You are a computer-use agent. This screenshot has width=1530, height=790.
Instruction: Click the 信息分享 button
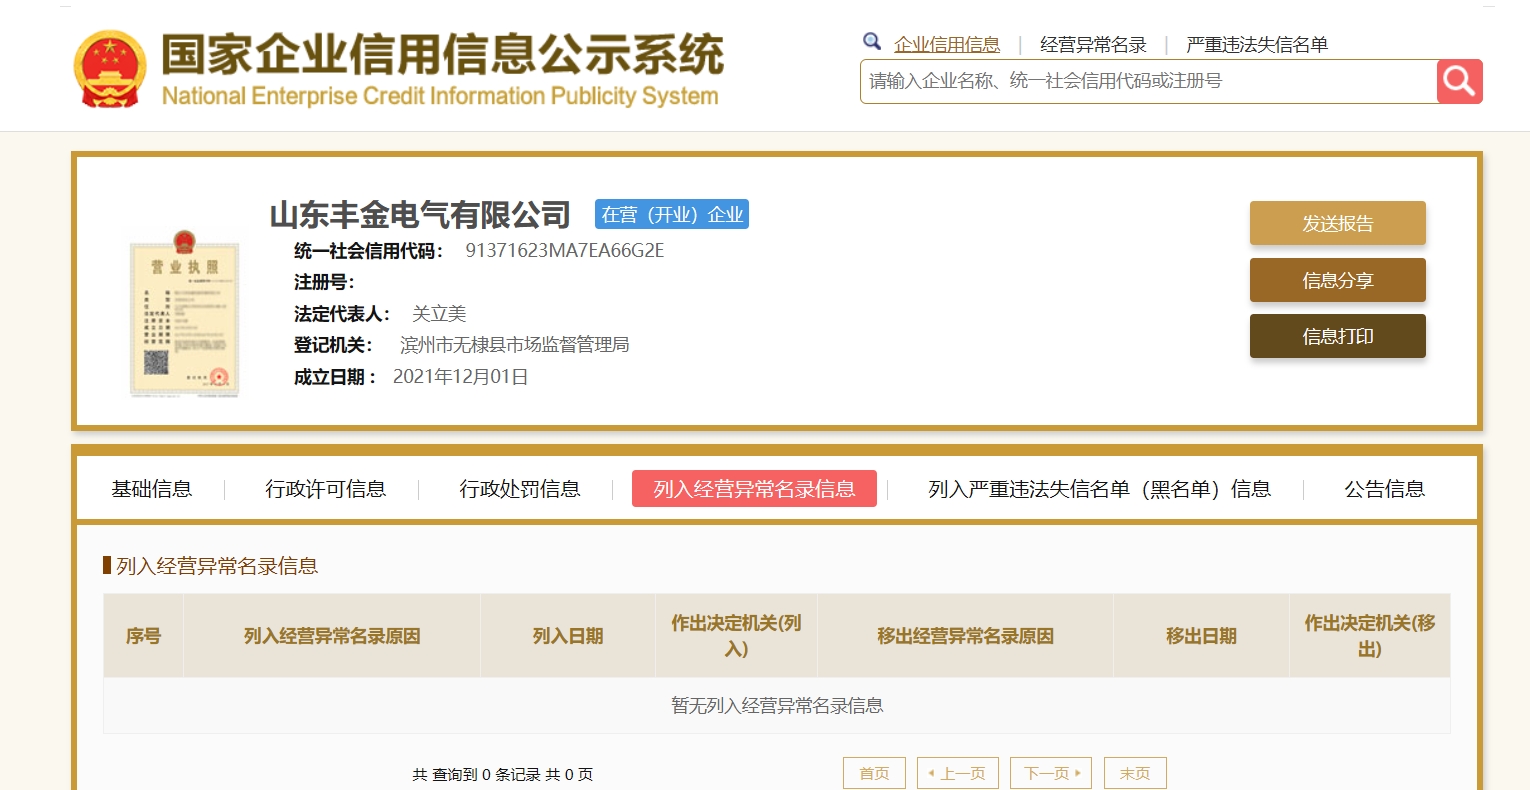(1338, 280)
